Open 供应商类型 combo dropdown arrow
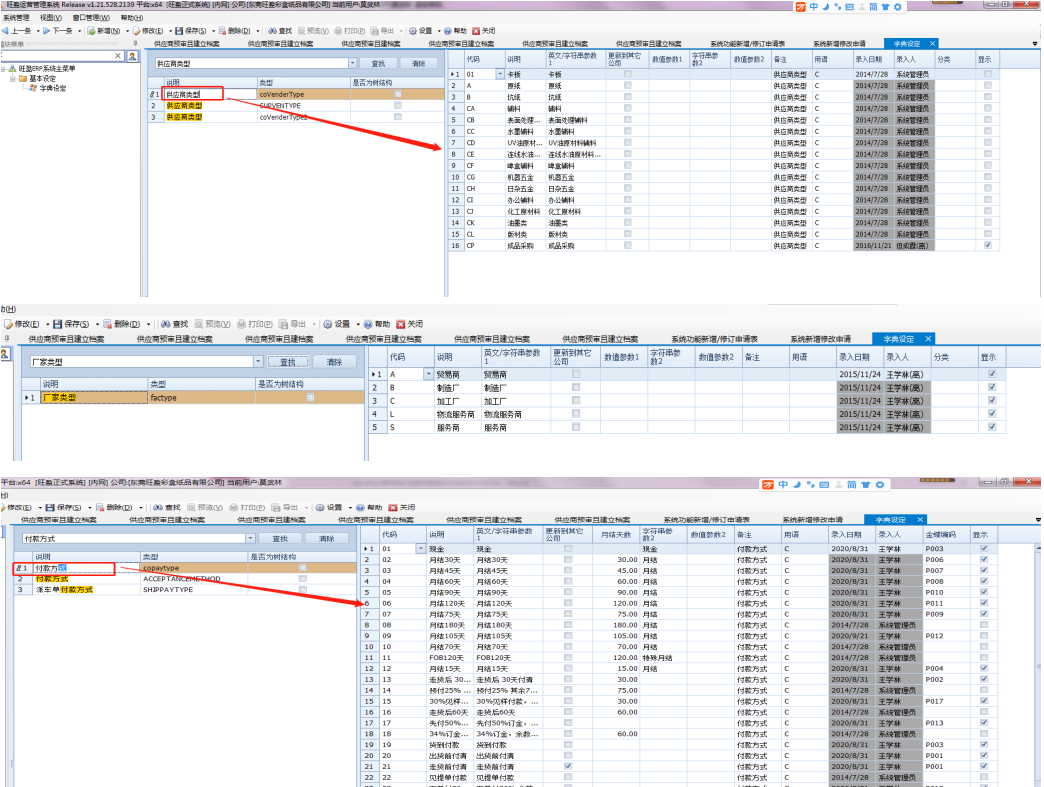This screenshot has width=1044, height=787. pyautogui.click(x=352, y=63)
